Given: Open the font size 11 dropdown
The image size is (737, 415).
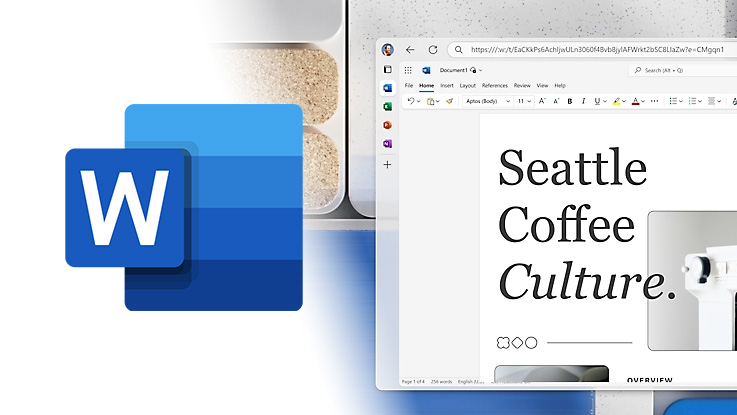Looking at the screenshot, I should [x=525, y=101].
